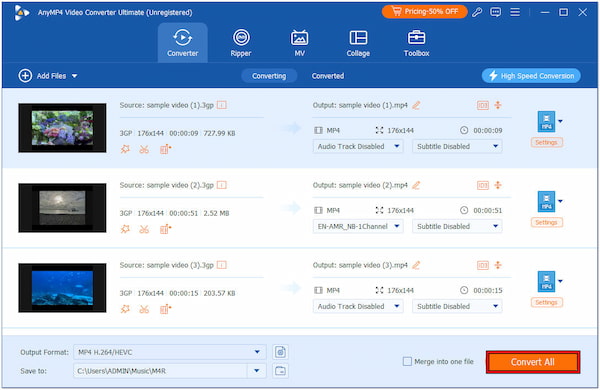Click the Pricing-50% OFF button
Screen dimensions: 600x390
coord(424,12)
